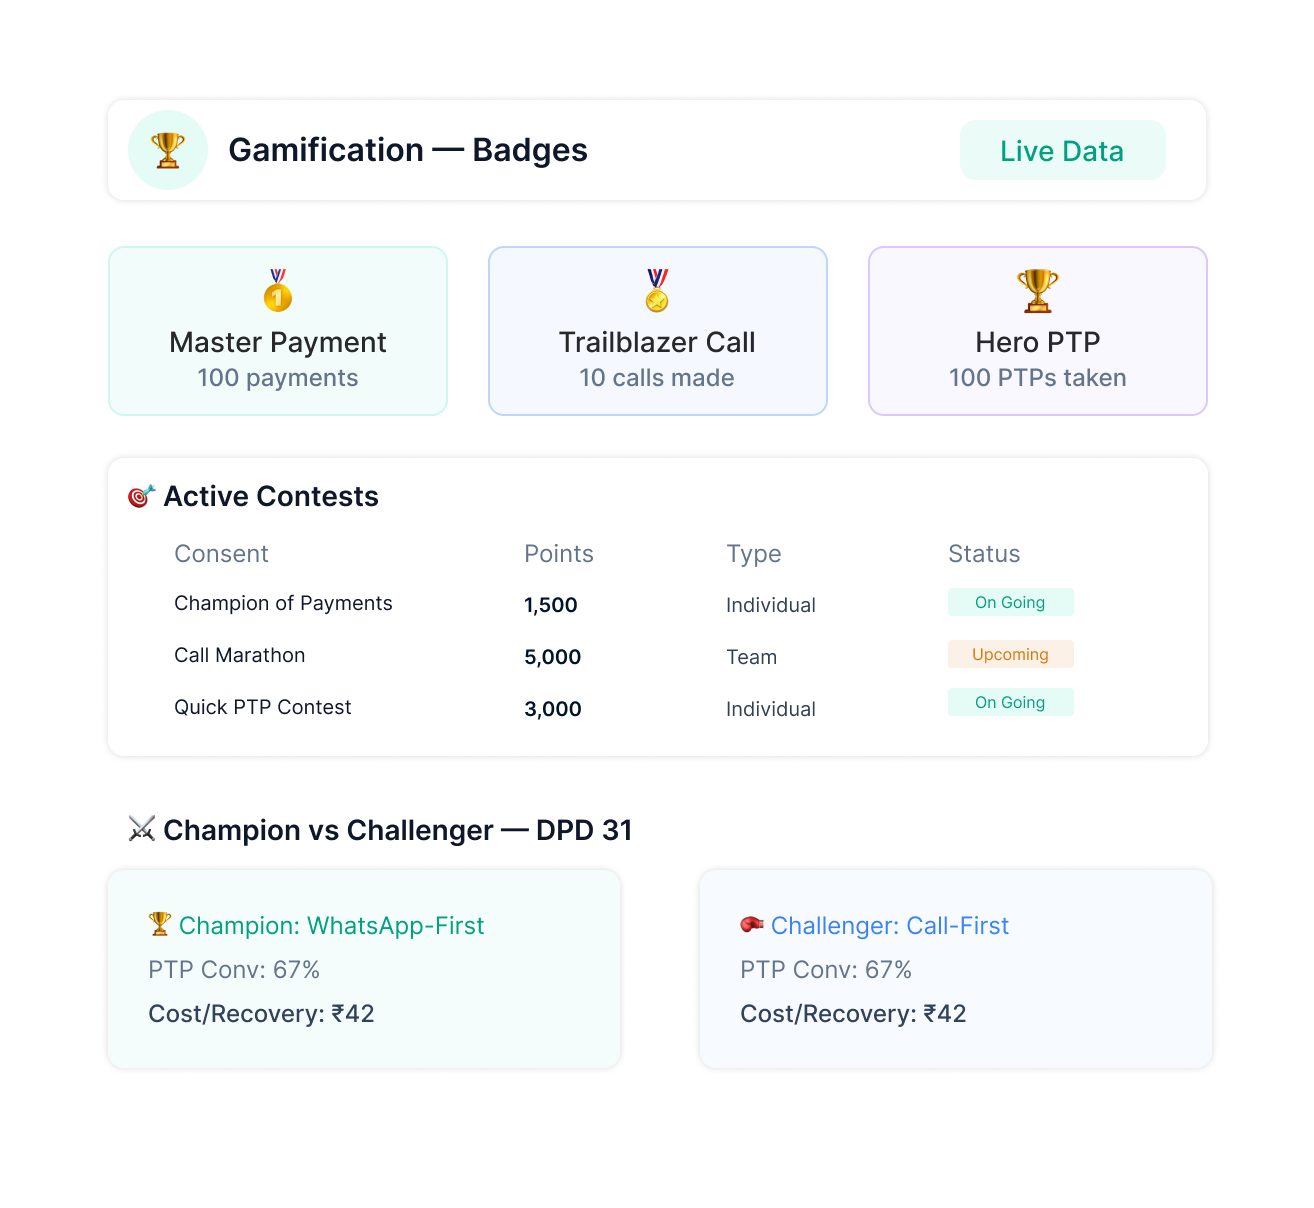Open the Challenger: Call-First link
The height and width of the screenshot is (1208, 1314).
click(889, 926)
